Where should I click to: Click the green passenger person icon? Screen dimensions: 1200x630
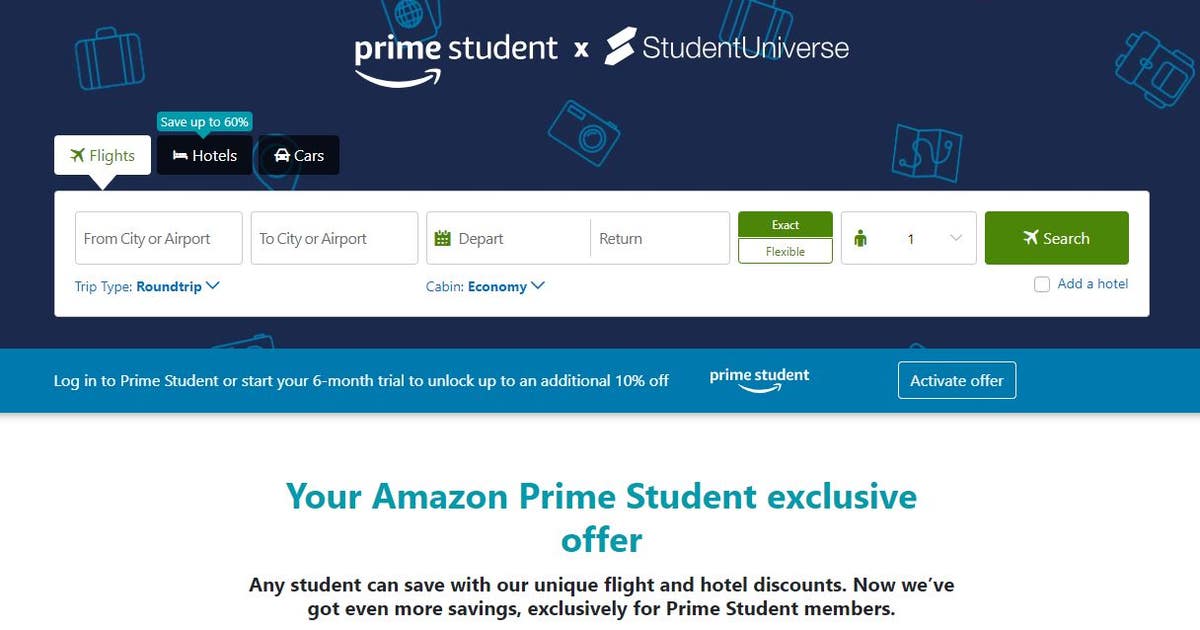pyautogui.click(x=861, y=238)
